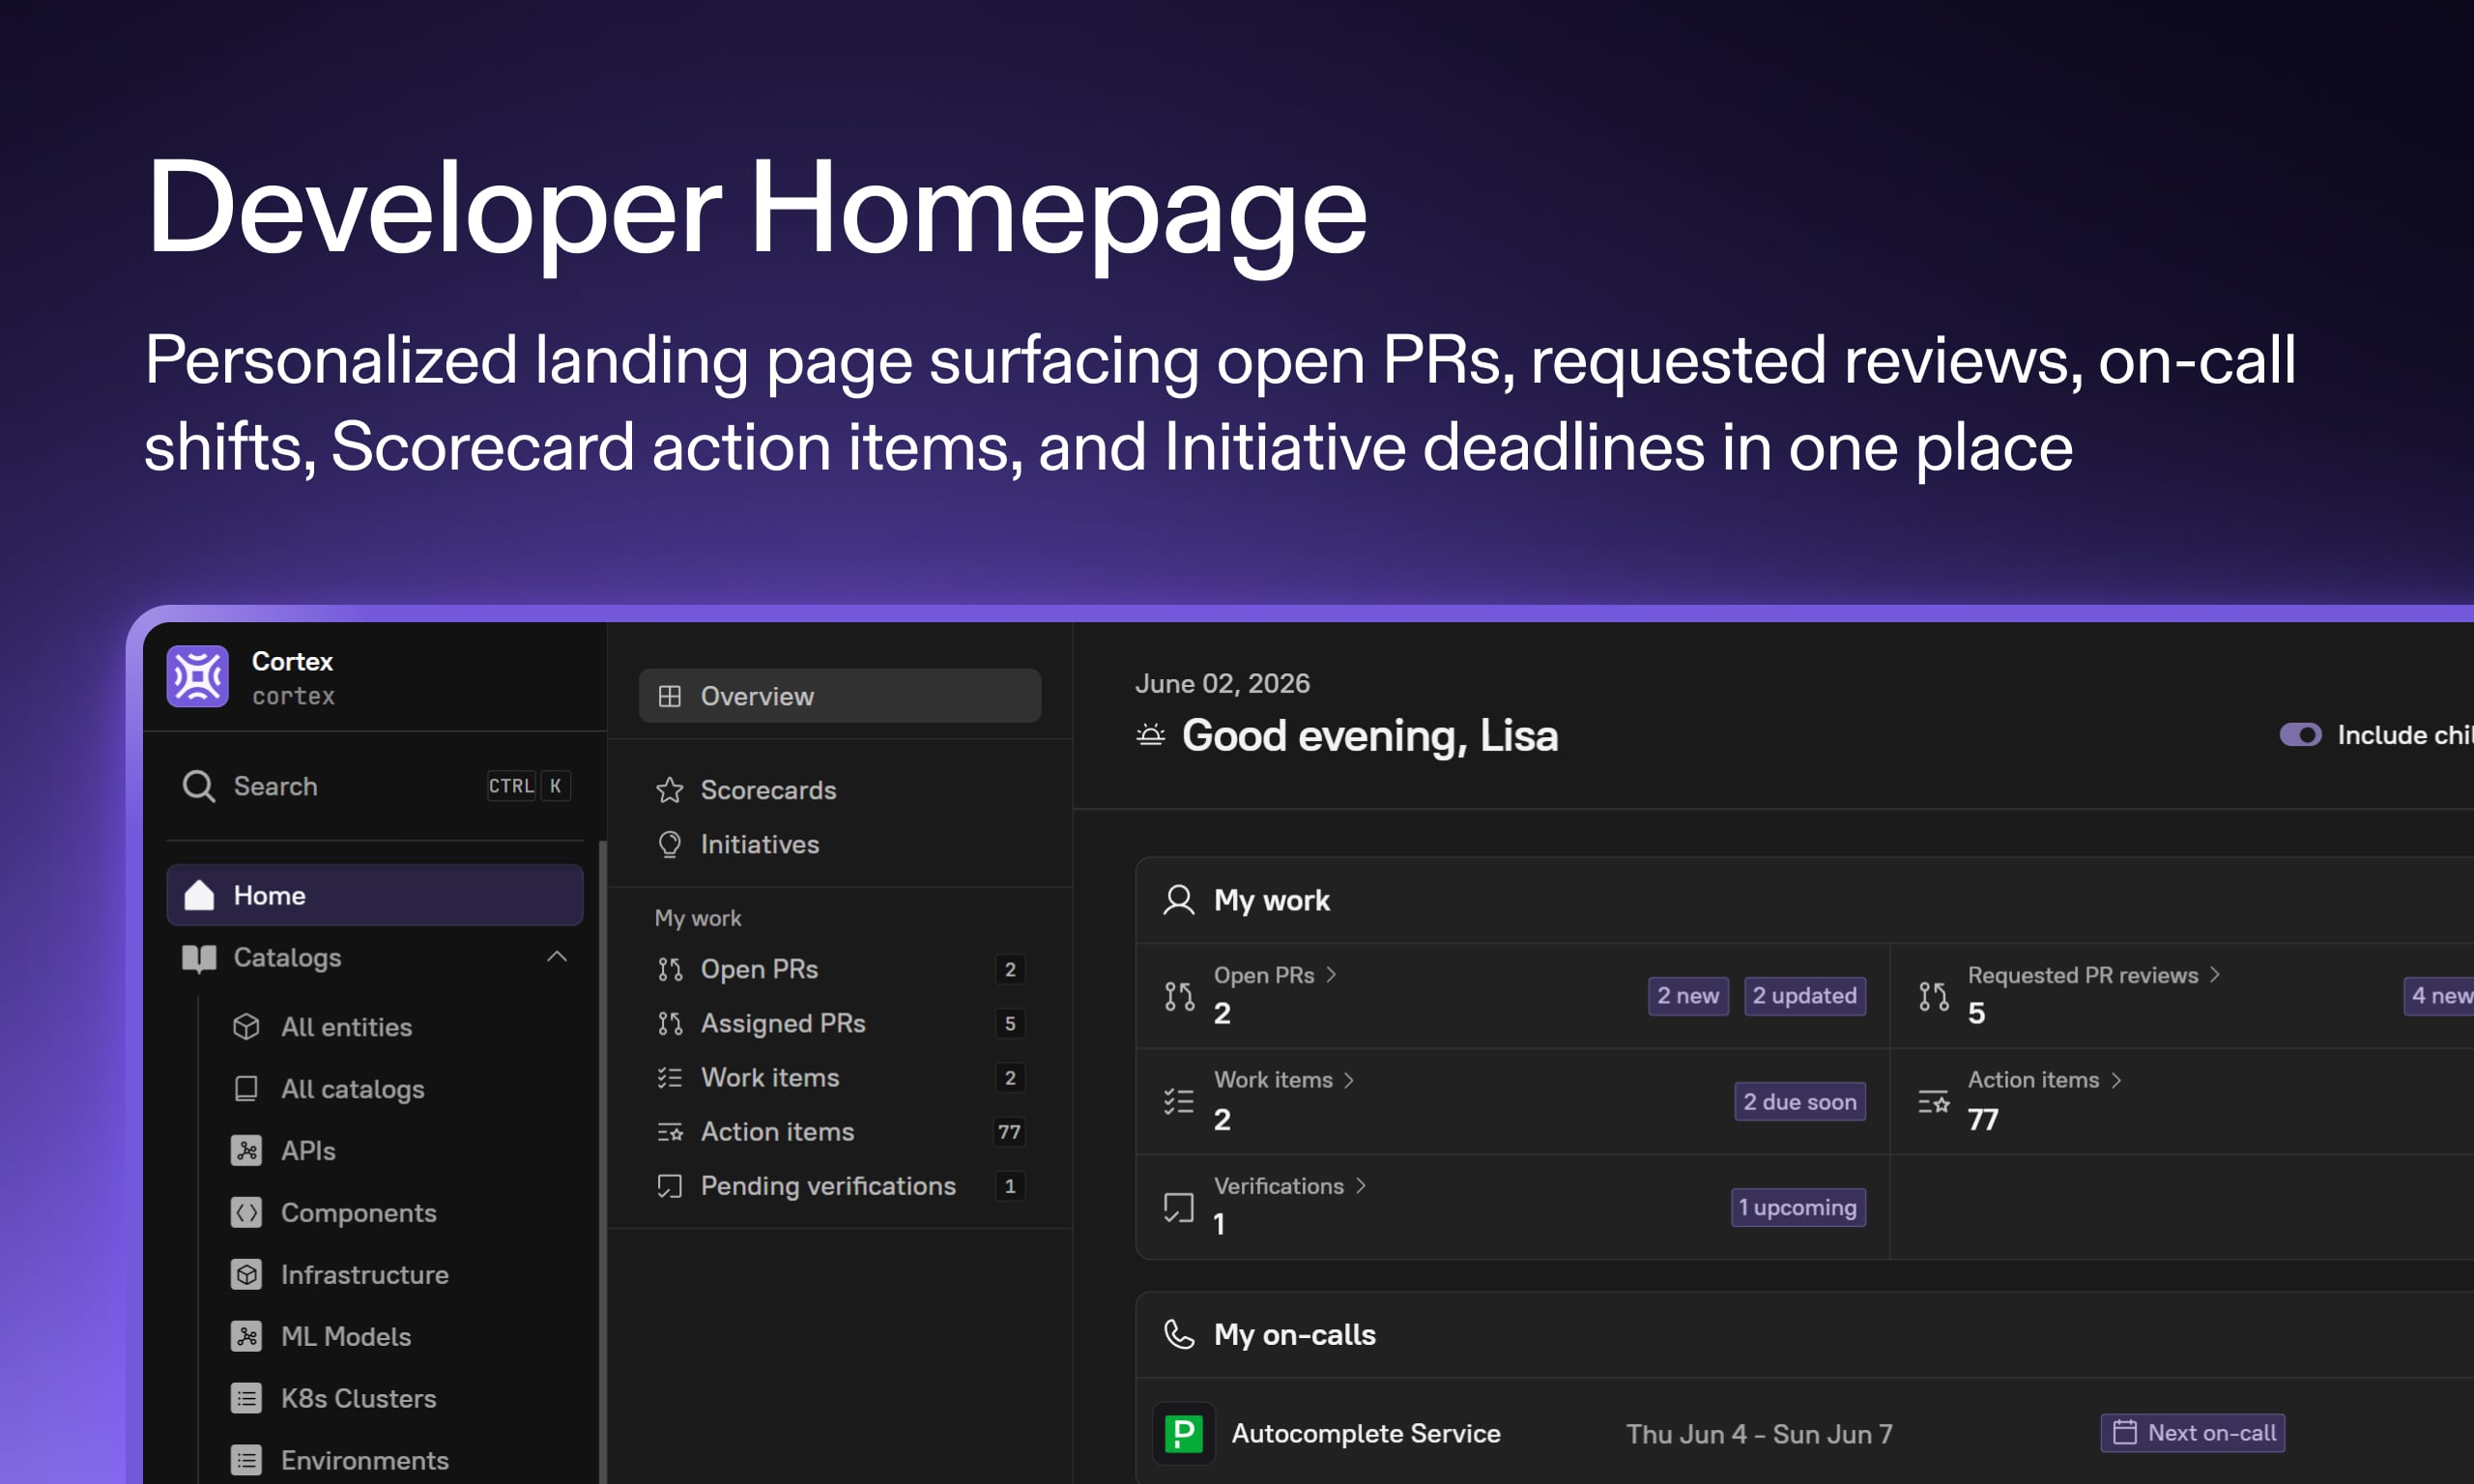The height and width of the screenshot is (1484, 2474).
Task: Click the My work person icon
Action: [x=1179, y=900]
